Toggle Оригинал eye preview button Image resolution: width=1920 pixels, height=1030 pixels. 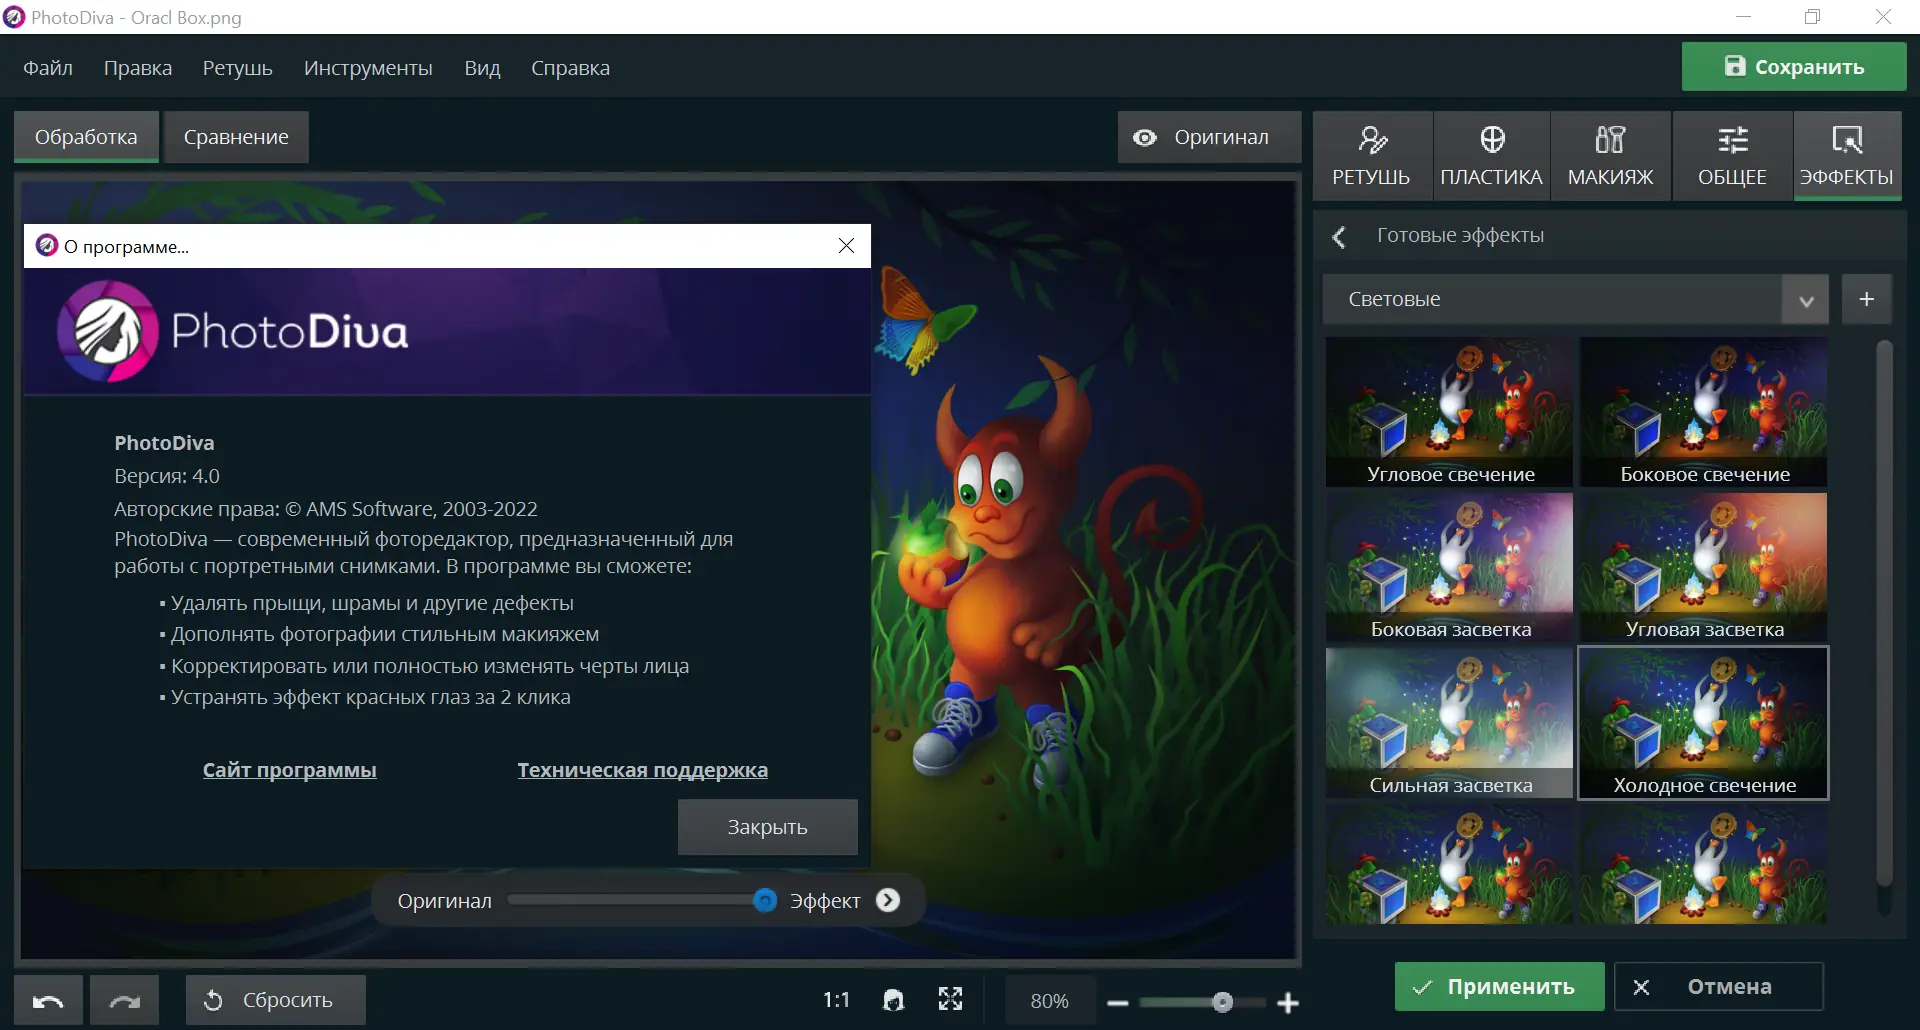pyautogui.click(x=1209, y=137)
